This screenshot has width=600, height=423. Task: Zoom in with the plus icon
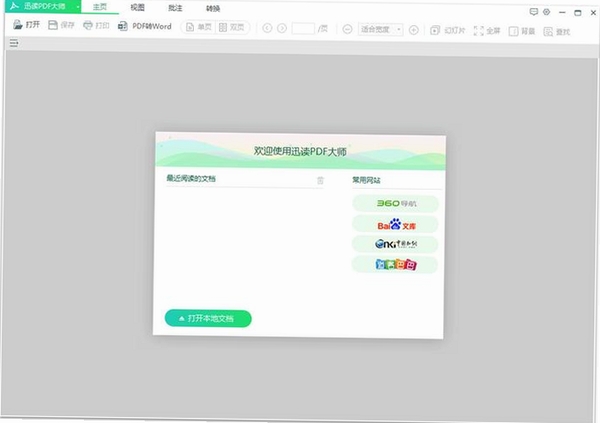pyautogui.click(x=414, y=30)
